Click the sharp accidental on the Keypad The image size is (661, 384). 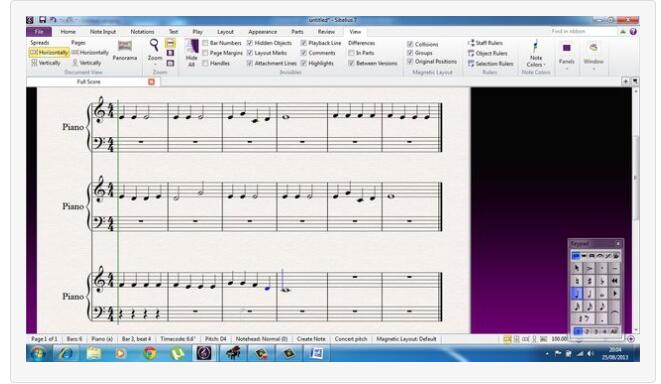[x=589, y=281]
